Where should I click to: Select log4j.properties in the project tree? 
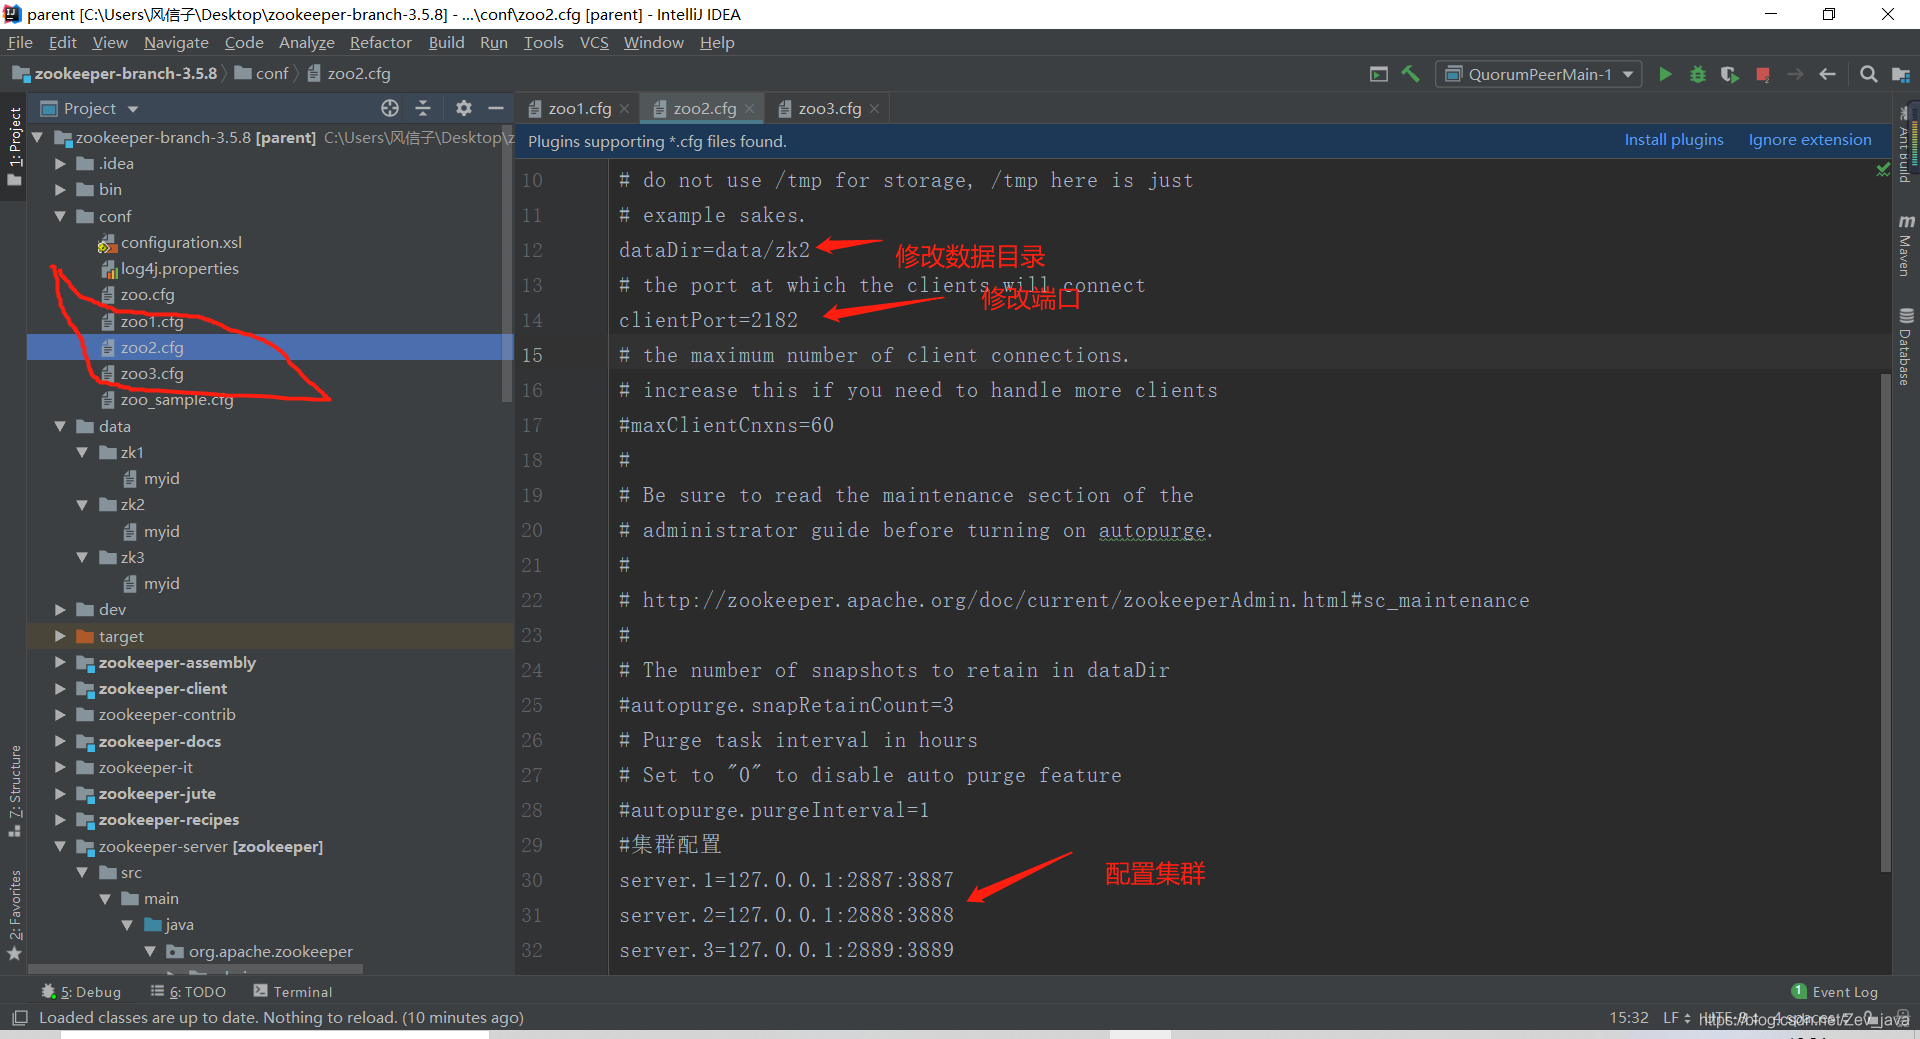tap(179, 269)
